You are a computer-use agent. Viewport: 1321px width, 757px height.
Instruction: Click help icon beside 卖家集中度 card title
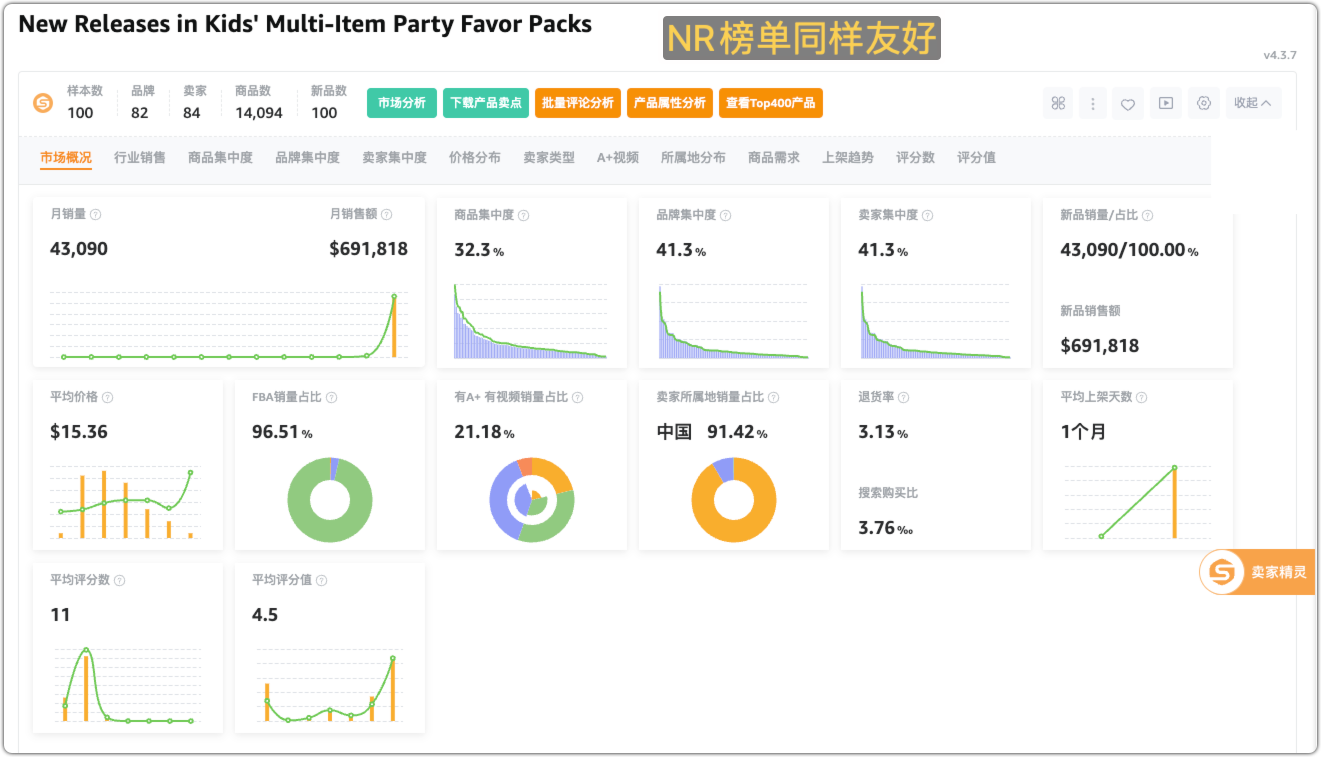pyautogui.click(x=928, y=215)
